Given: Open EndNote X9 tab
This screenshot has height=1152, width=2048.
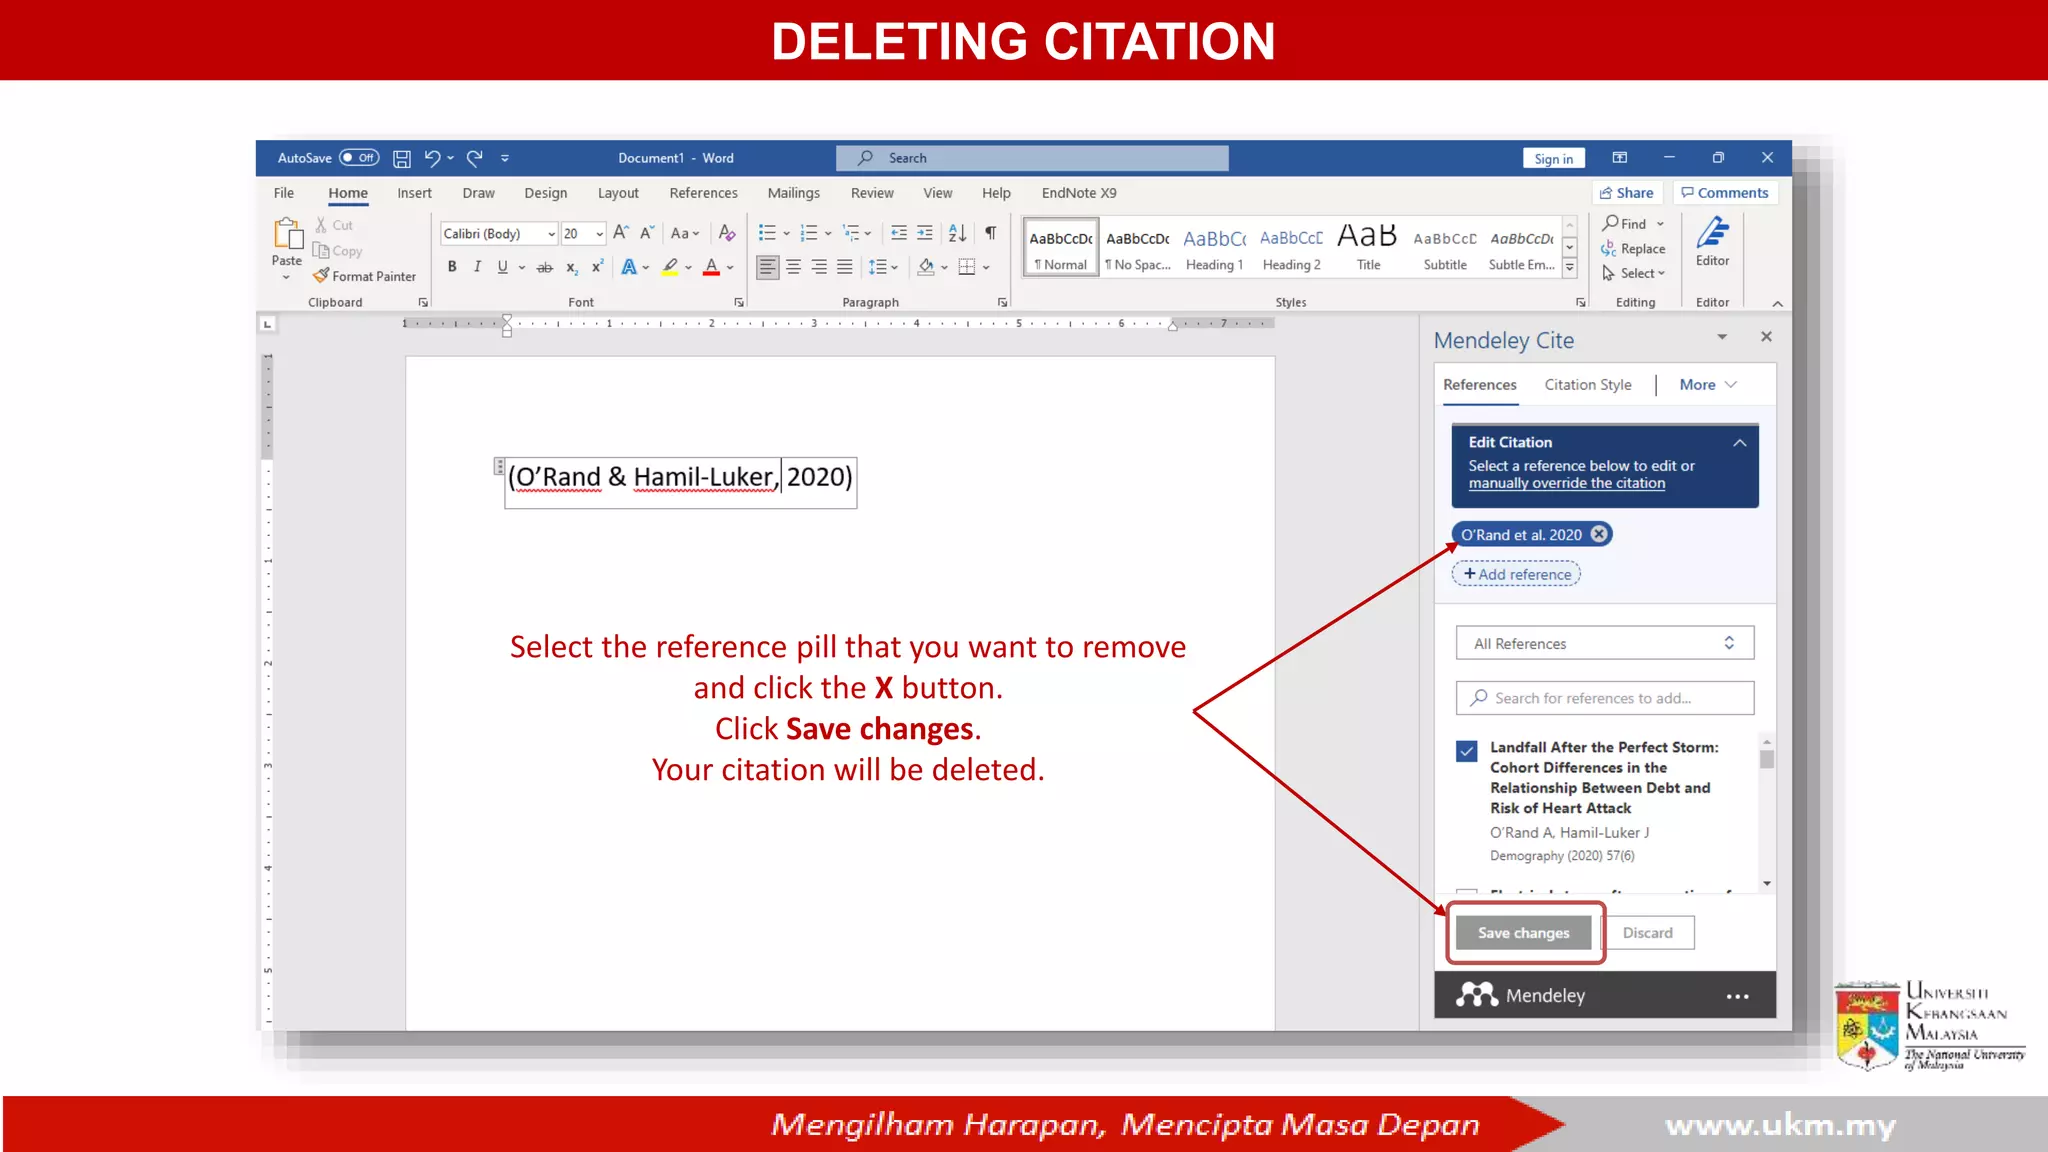Looking at the screenshot, I should pyautogui.click(x=1078, y=193).
